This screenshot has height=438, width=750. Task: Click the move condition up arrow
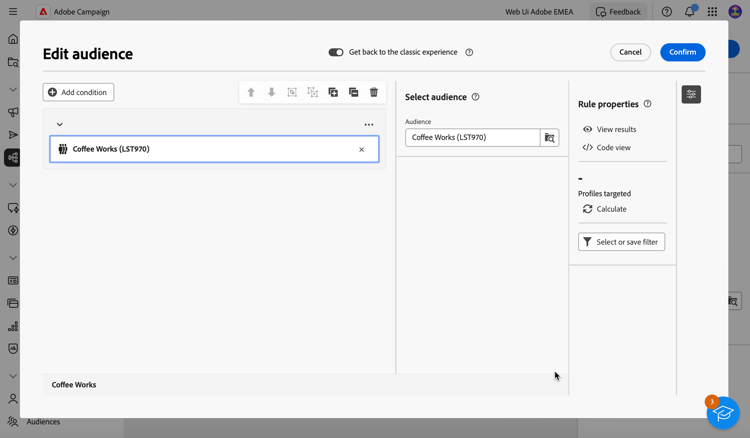click(251, 92)
